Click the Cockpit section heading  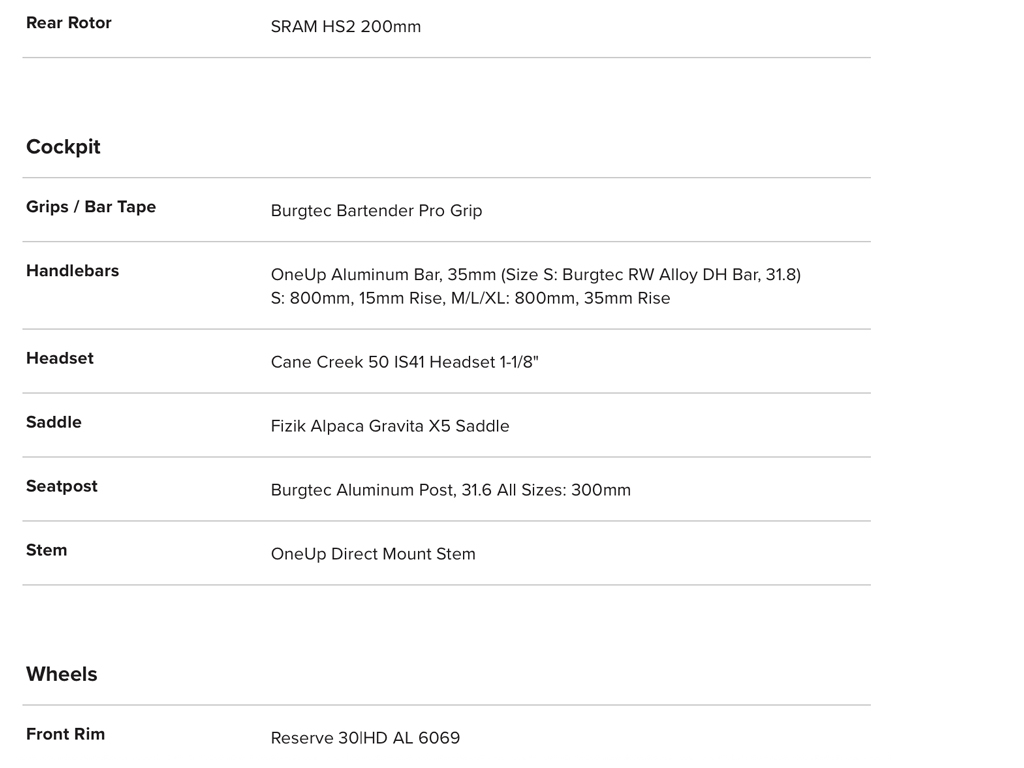(63, 147)
